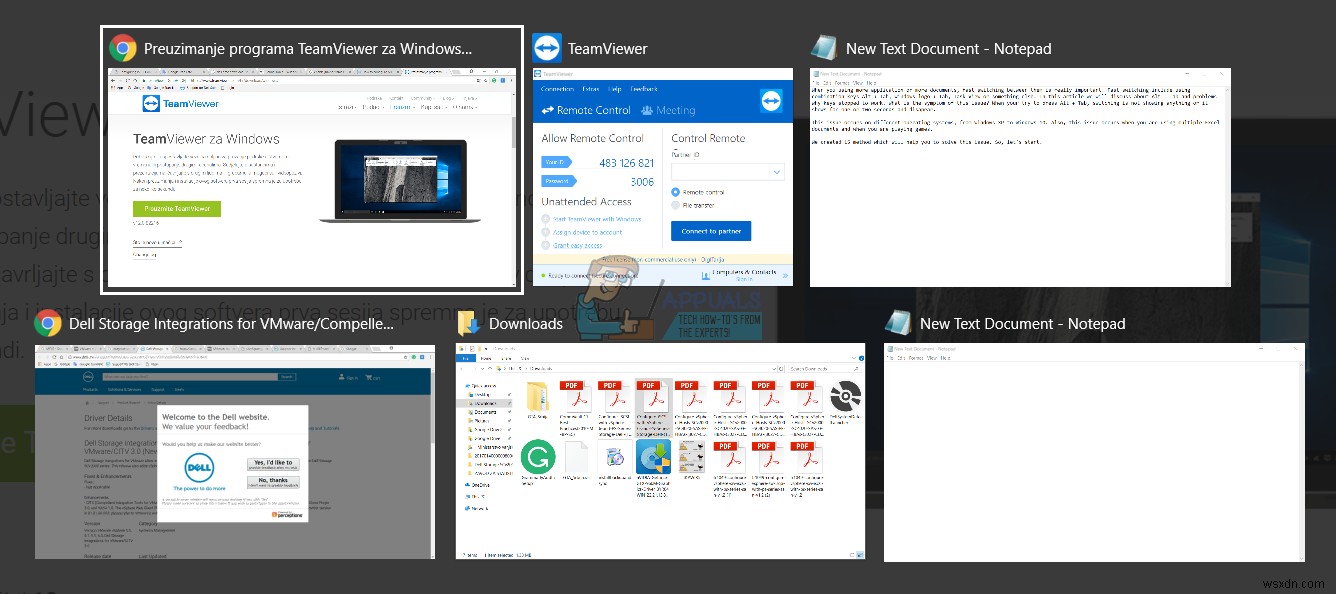Click TeamViewer logo in TeamViewer window's blue header
Image resolution: width=1336 pixels, height=594 pixels.
click(771, 102)
